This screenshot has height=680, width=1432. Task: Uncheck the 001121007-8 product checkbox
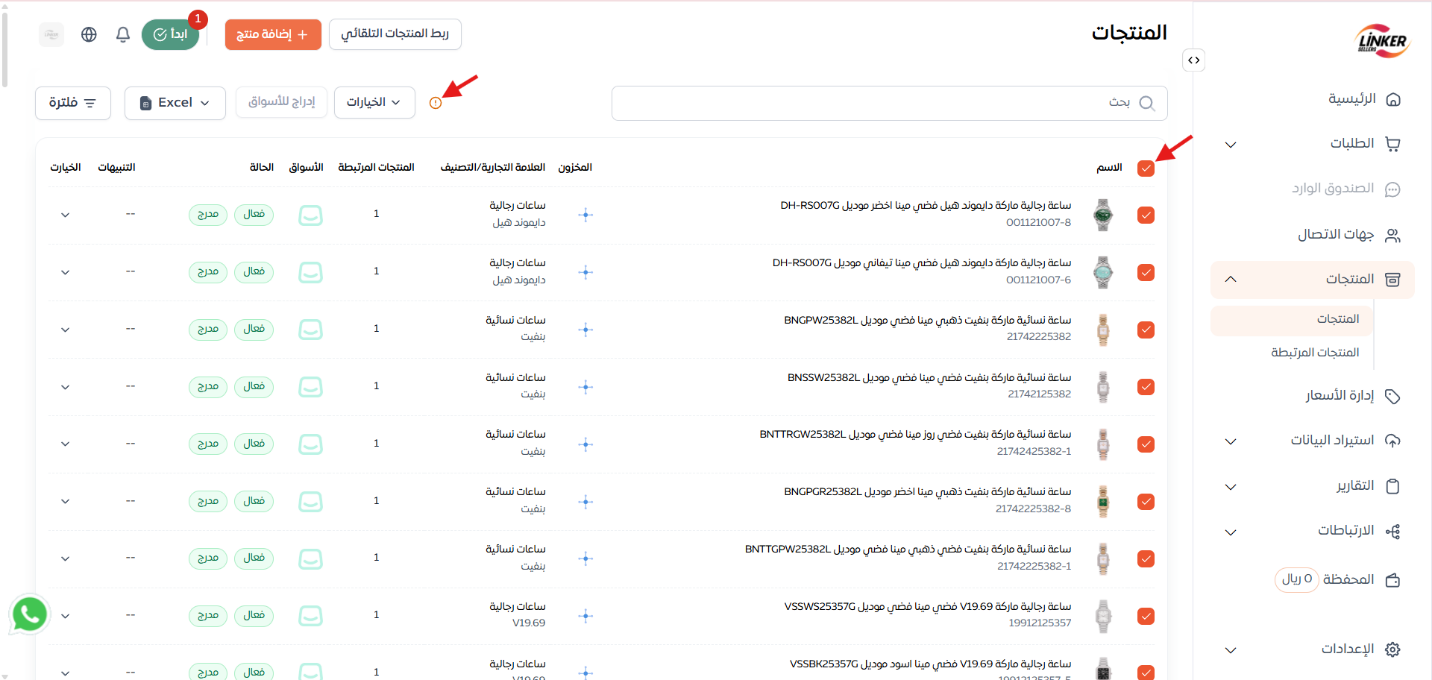[x=1146, y=215]
